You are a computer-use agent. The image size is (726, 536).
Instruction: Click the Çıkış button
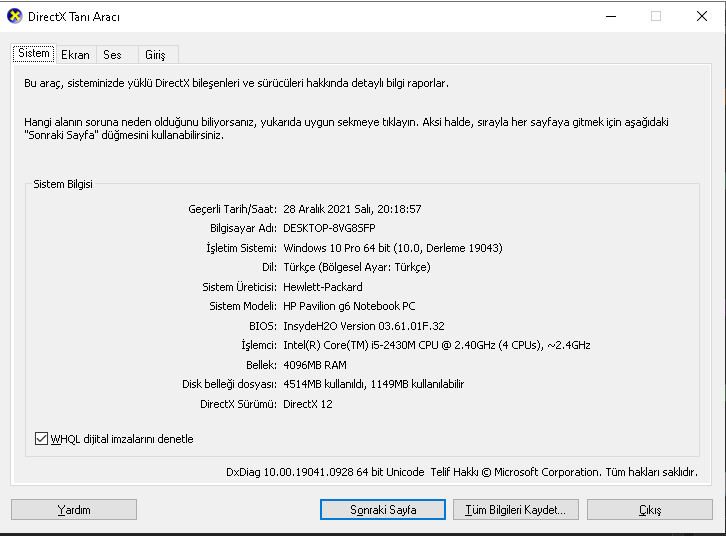[x=650, y=510]
